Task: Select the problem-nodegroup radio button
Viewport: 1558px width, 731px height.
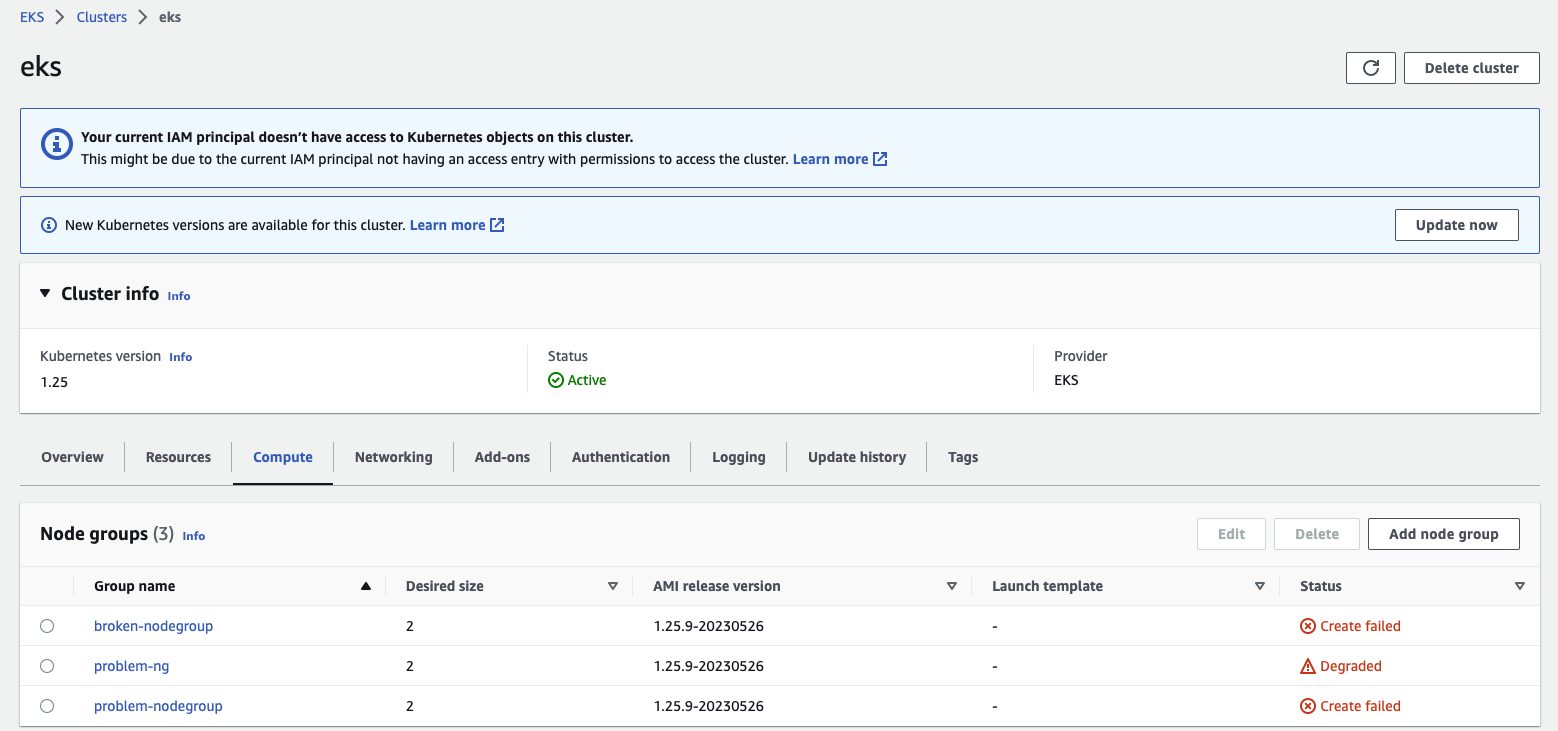Action: click(47, 705)
